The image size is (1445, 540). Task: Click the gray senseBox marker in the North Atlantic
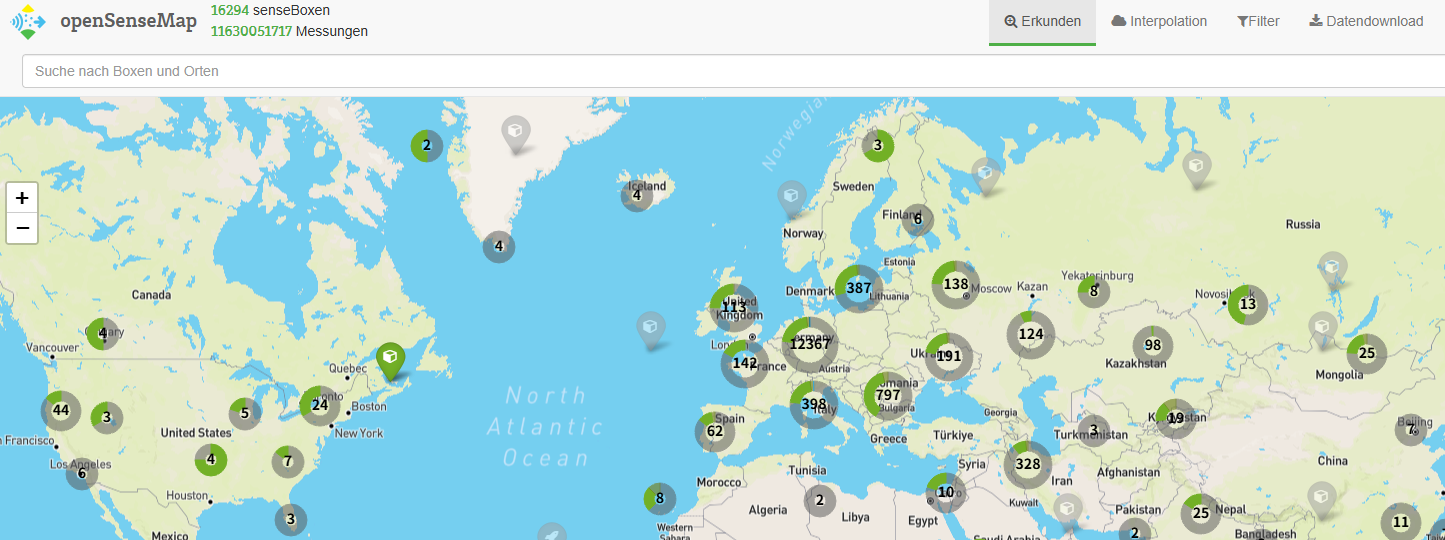point(651,329)
